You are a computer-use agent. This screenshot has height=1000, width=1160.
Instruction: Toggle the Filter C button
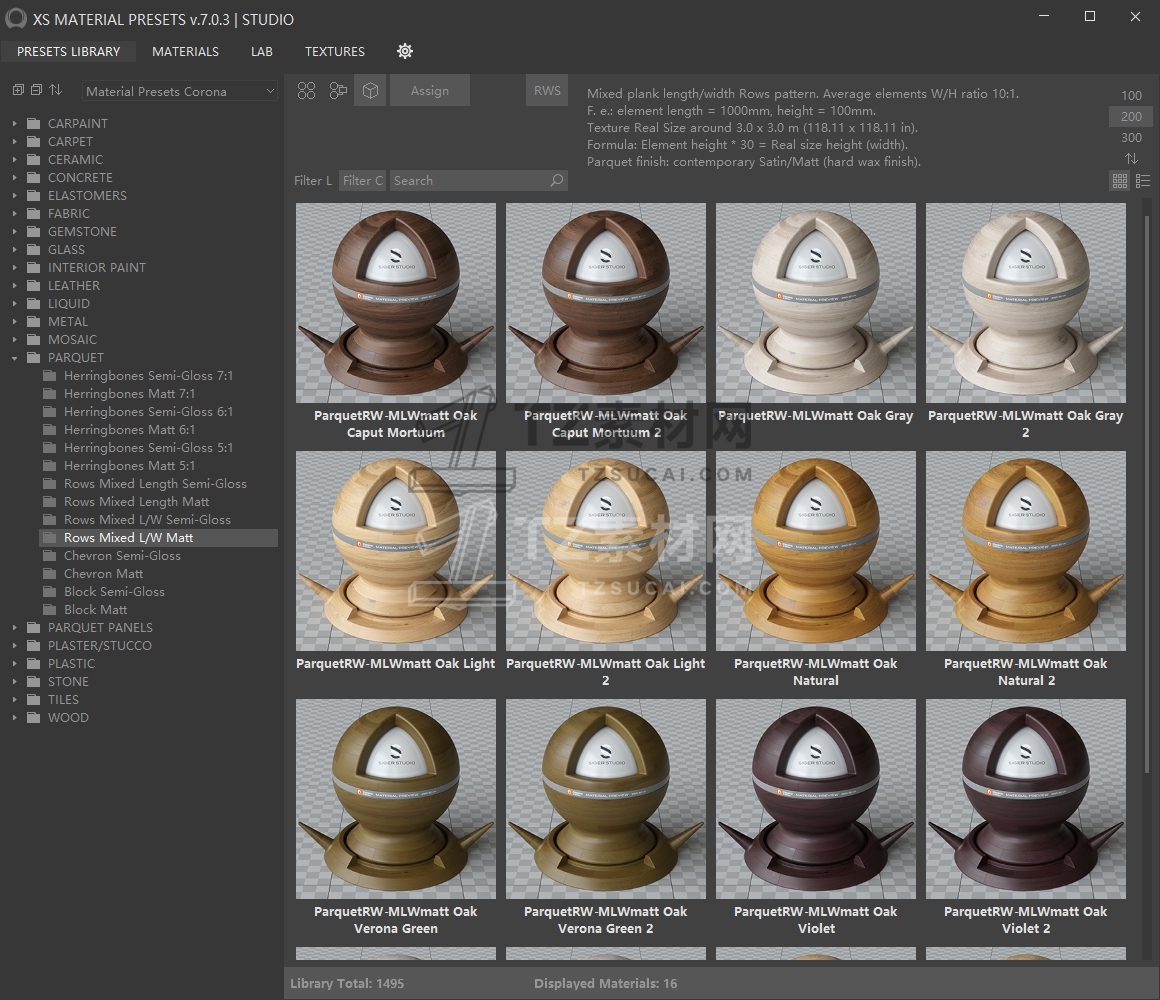tap(363, 181)
